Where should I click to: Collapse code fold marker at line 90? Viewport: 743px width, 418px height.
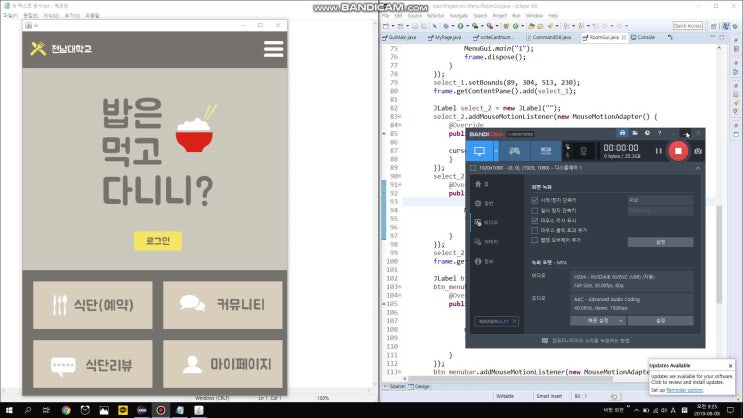[x=399, y=176]
